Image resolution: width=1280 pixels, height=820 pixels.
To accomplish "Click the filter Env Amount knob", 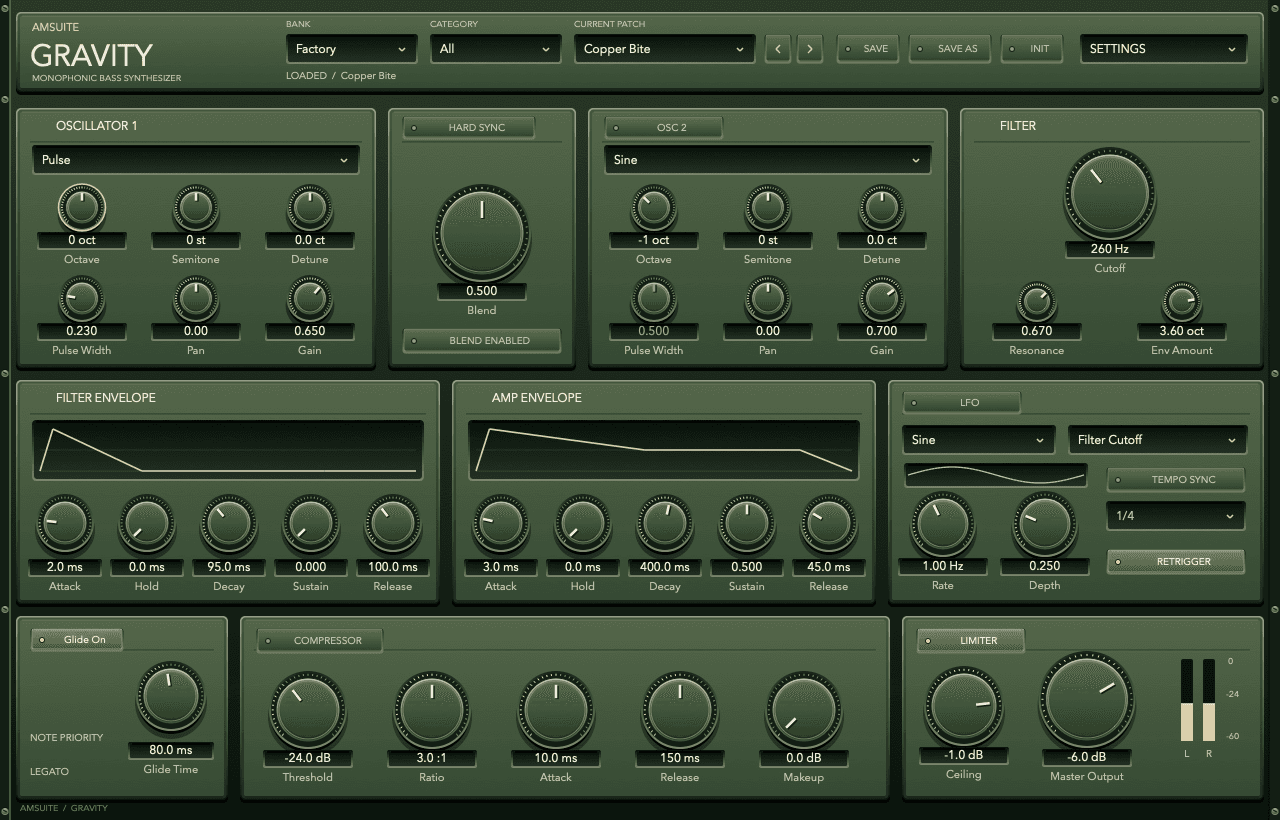I will (x=1182, y=302).
